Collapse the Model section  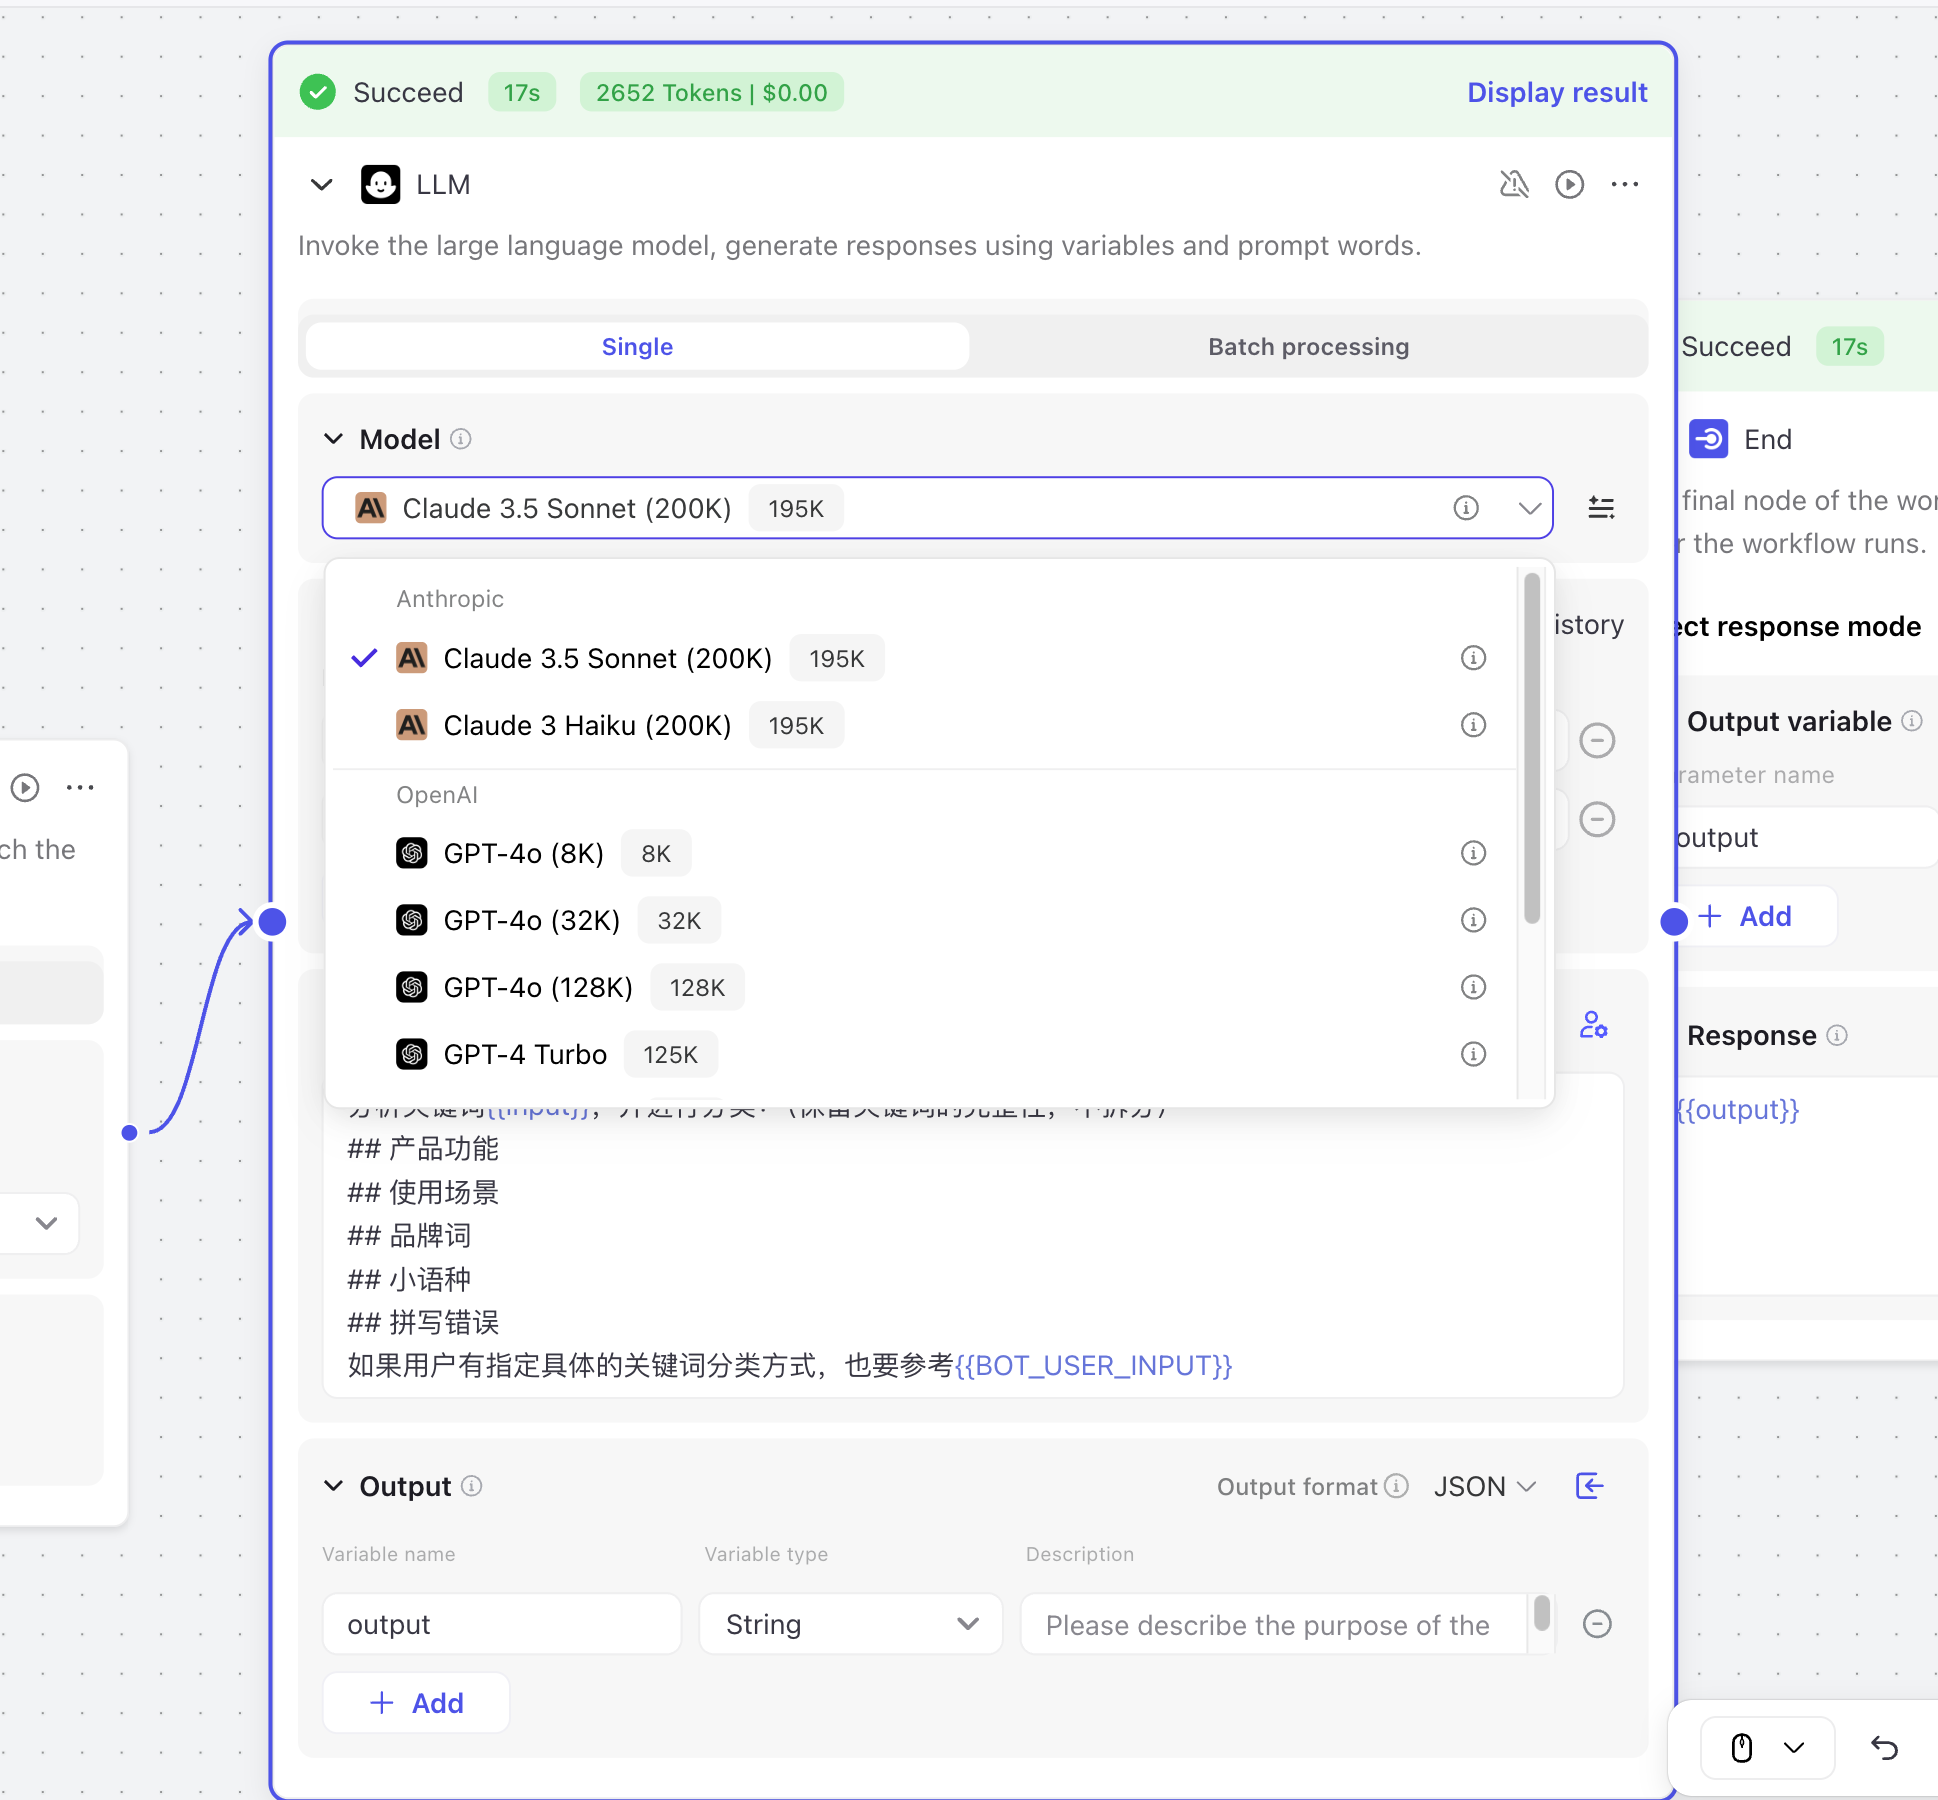pyautogui.click(x=334, y=439)
